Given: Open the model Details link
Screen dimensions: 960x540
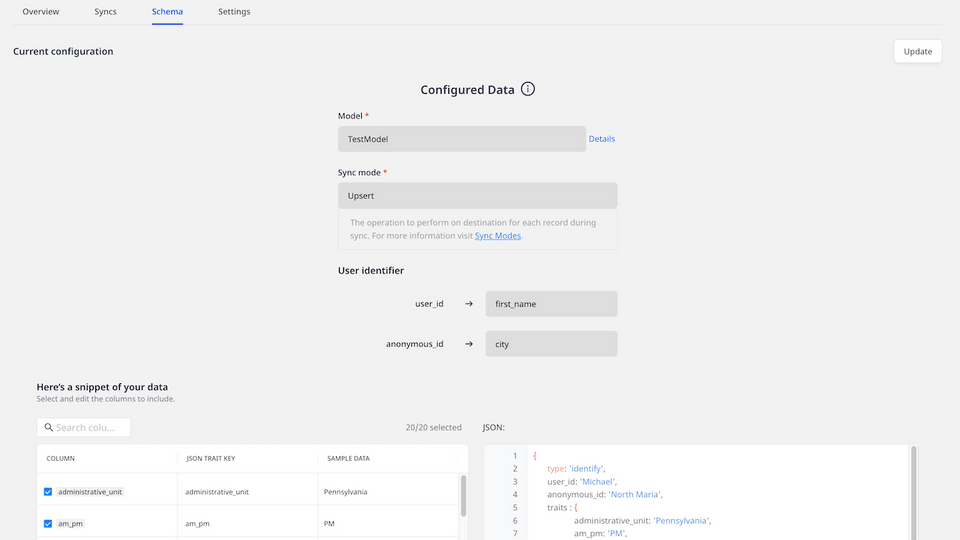Looking at the screenshot, I should (602, 139).
